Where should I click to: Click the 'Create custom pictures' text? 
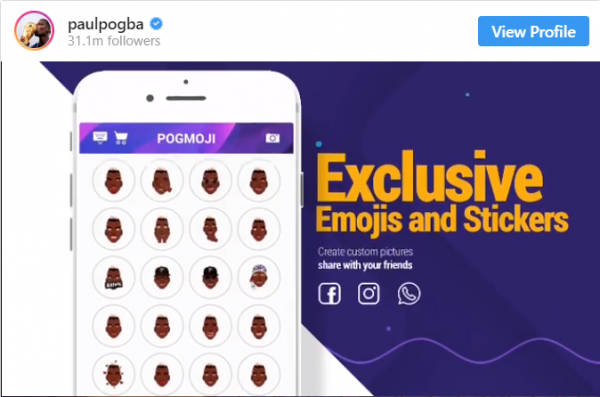365,252
